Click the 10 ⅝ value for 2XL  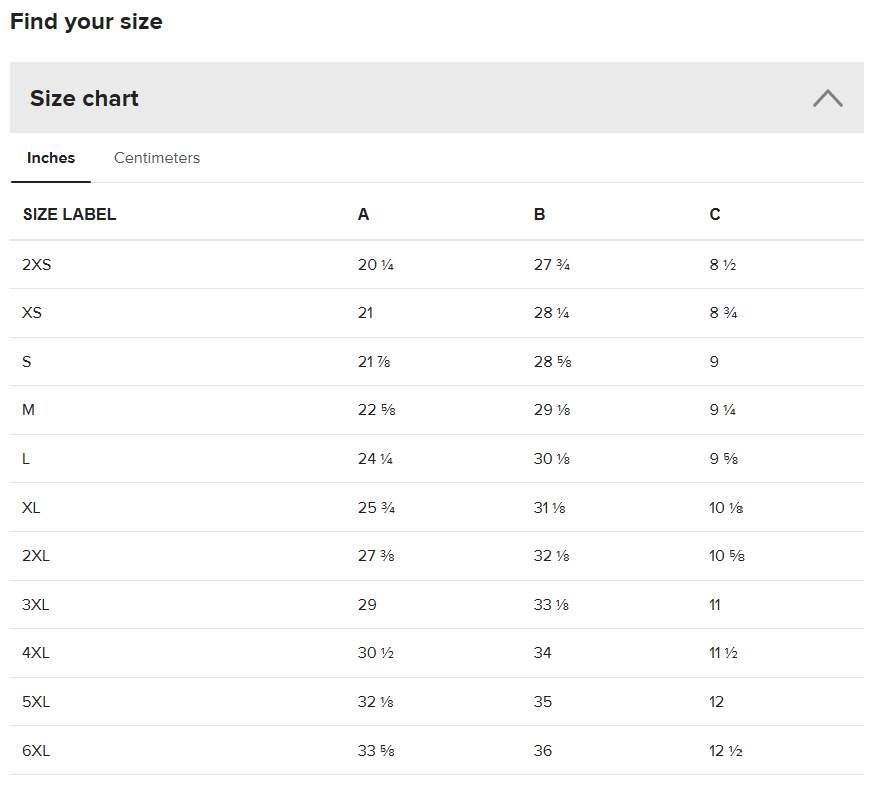(727, 556)
